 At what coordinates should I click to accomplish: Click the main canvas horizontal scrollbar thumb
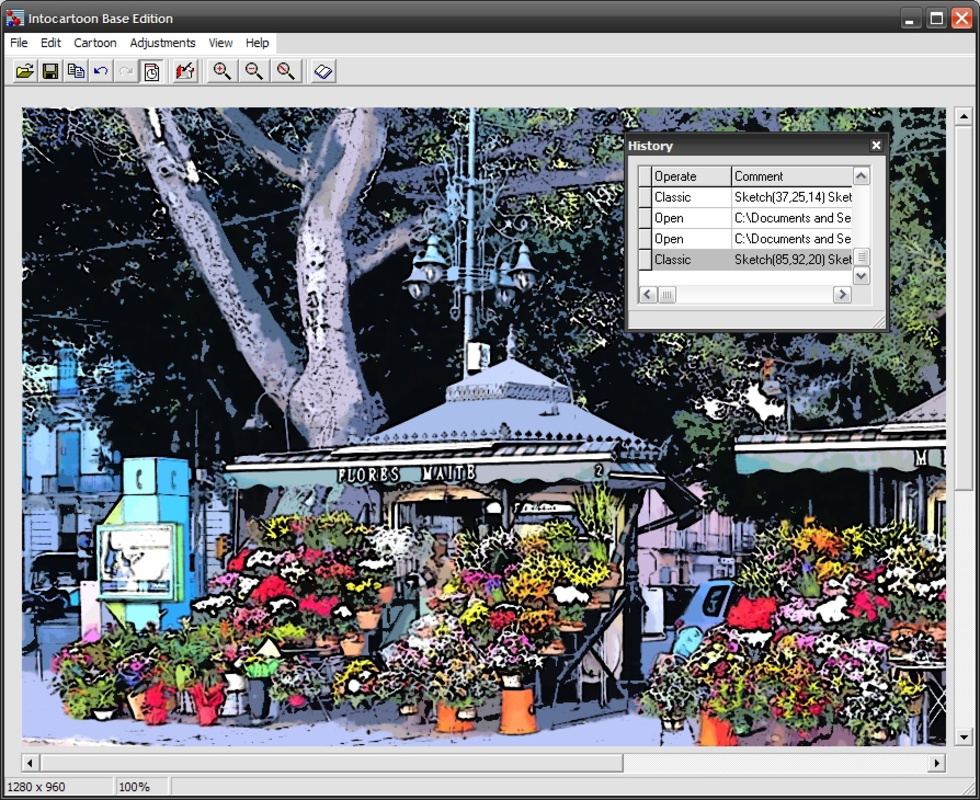click(x=332, y=763)
